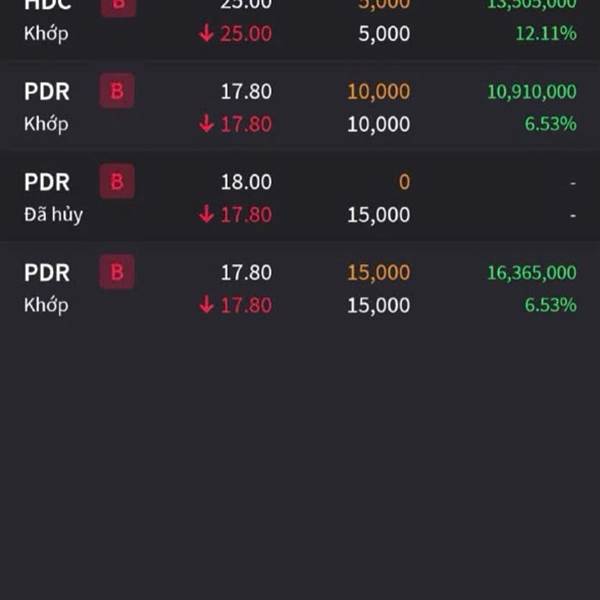Click down arrow in PDR 16,365,000 row
The width and height of the screenshot is (600, 600).
point(206,305)
